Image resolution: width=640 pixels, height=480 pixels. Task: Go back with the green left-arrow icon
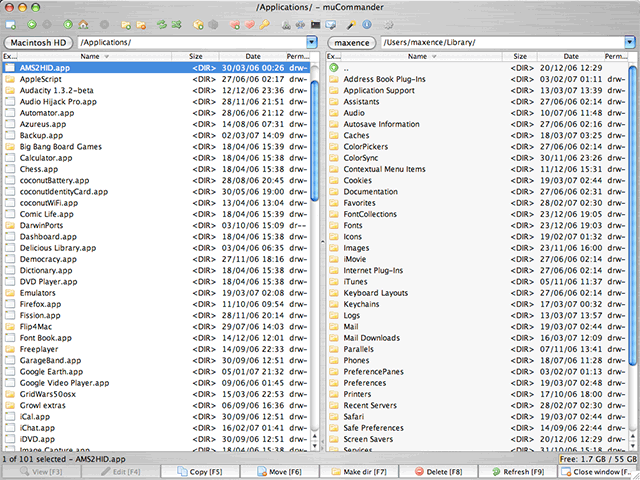click(x=32, y=25)
